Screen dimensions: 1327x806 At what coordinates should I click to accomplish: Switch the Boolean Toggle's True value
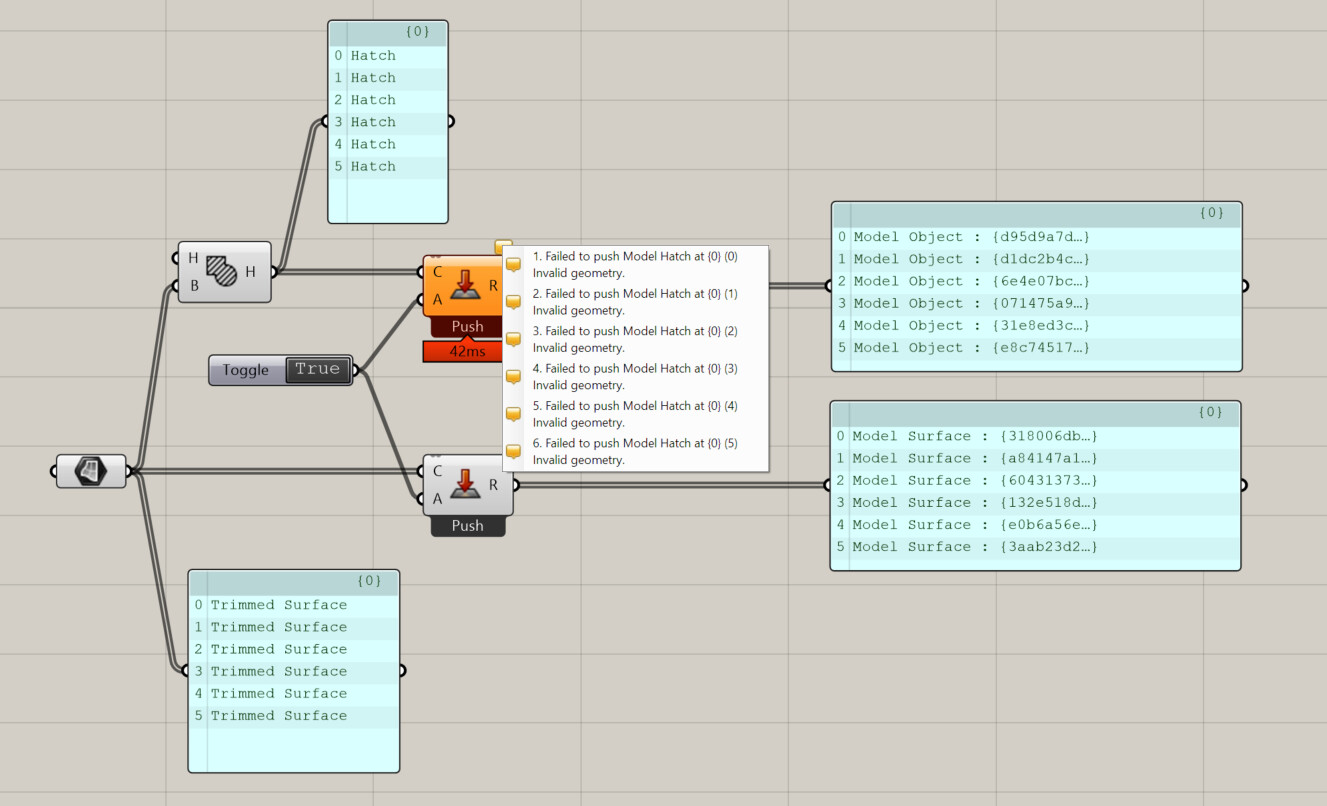(x=318, y=370)
